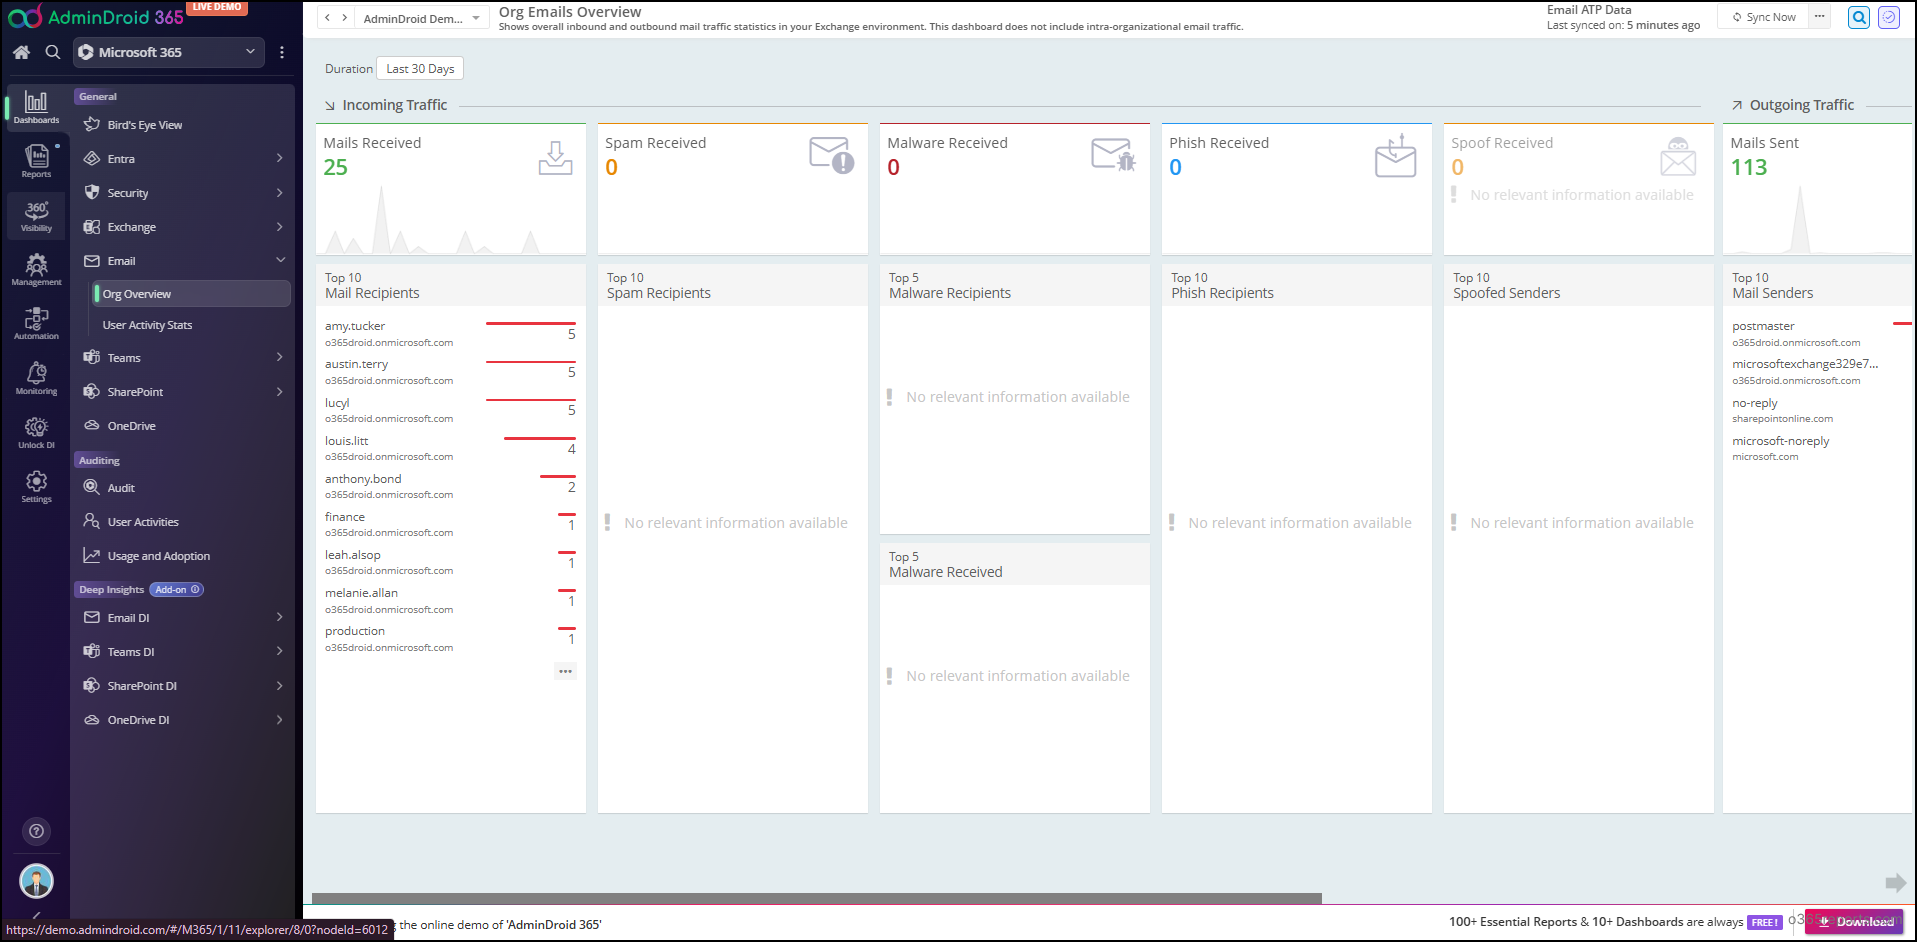Image resolution: width=1917 pixels, height=942 pixels.
Task: Click the Download button
Action: point(1854,922)
